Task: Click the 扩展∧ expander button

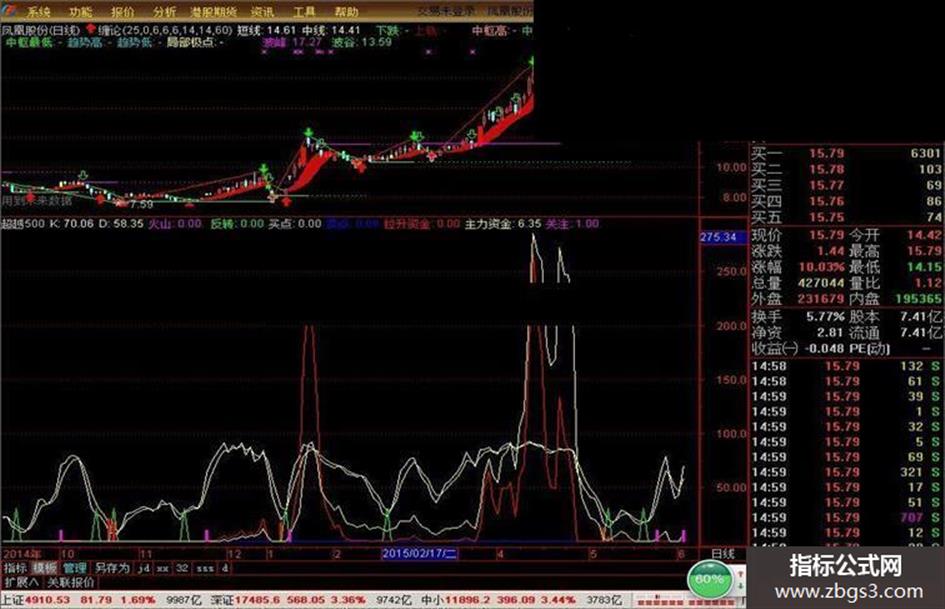Action: [x=21, y=582]
